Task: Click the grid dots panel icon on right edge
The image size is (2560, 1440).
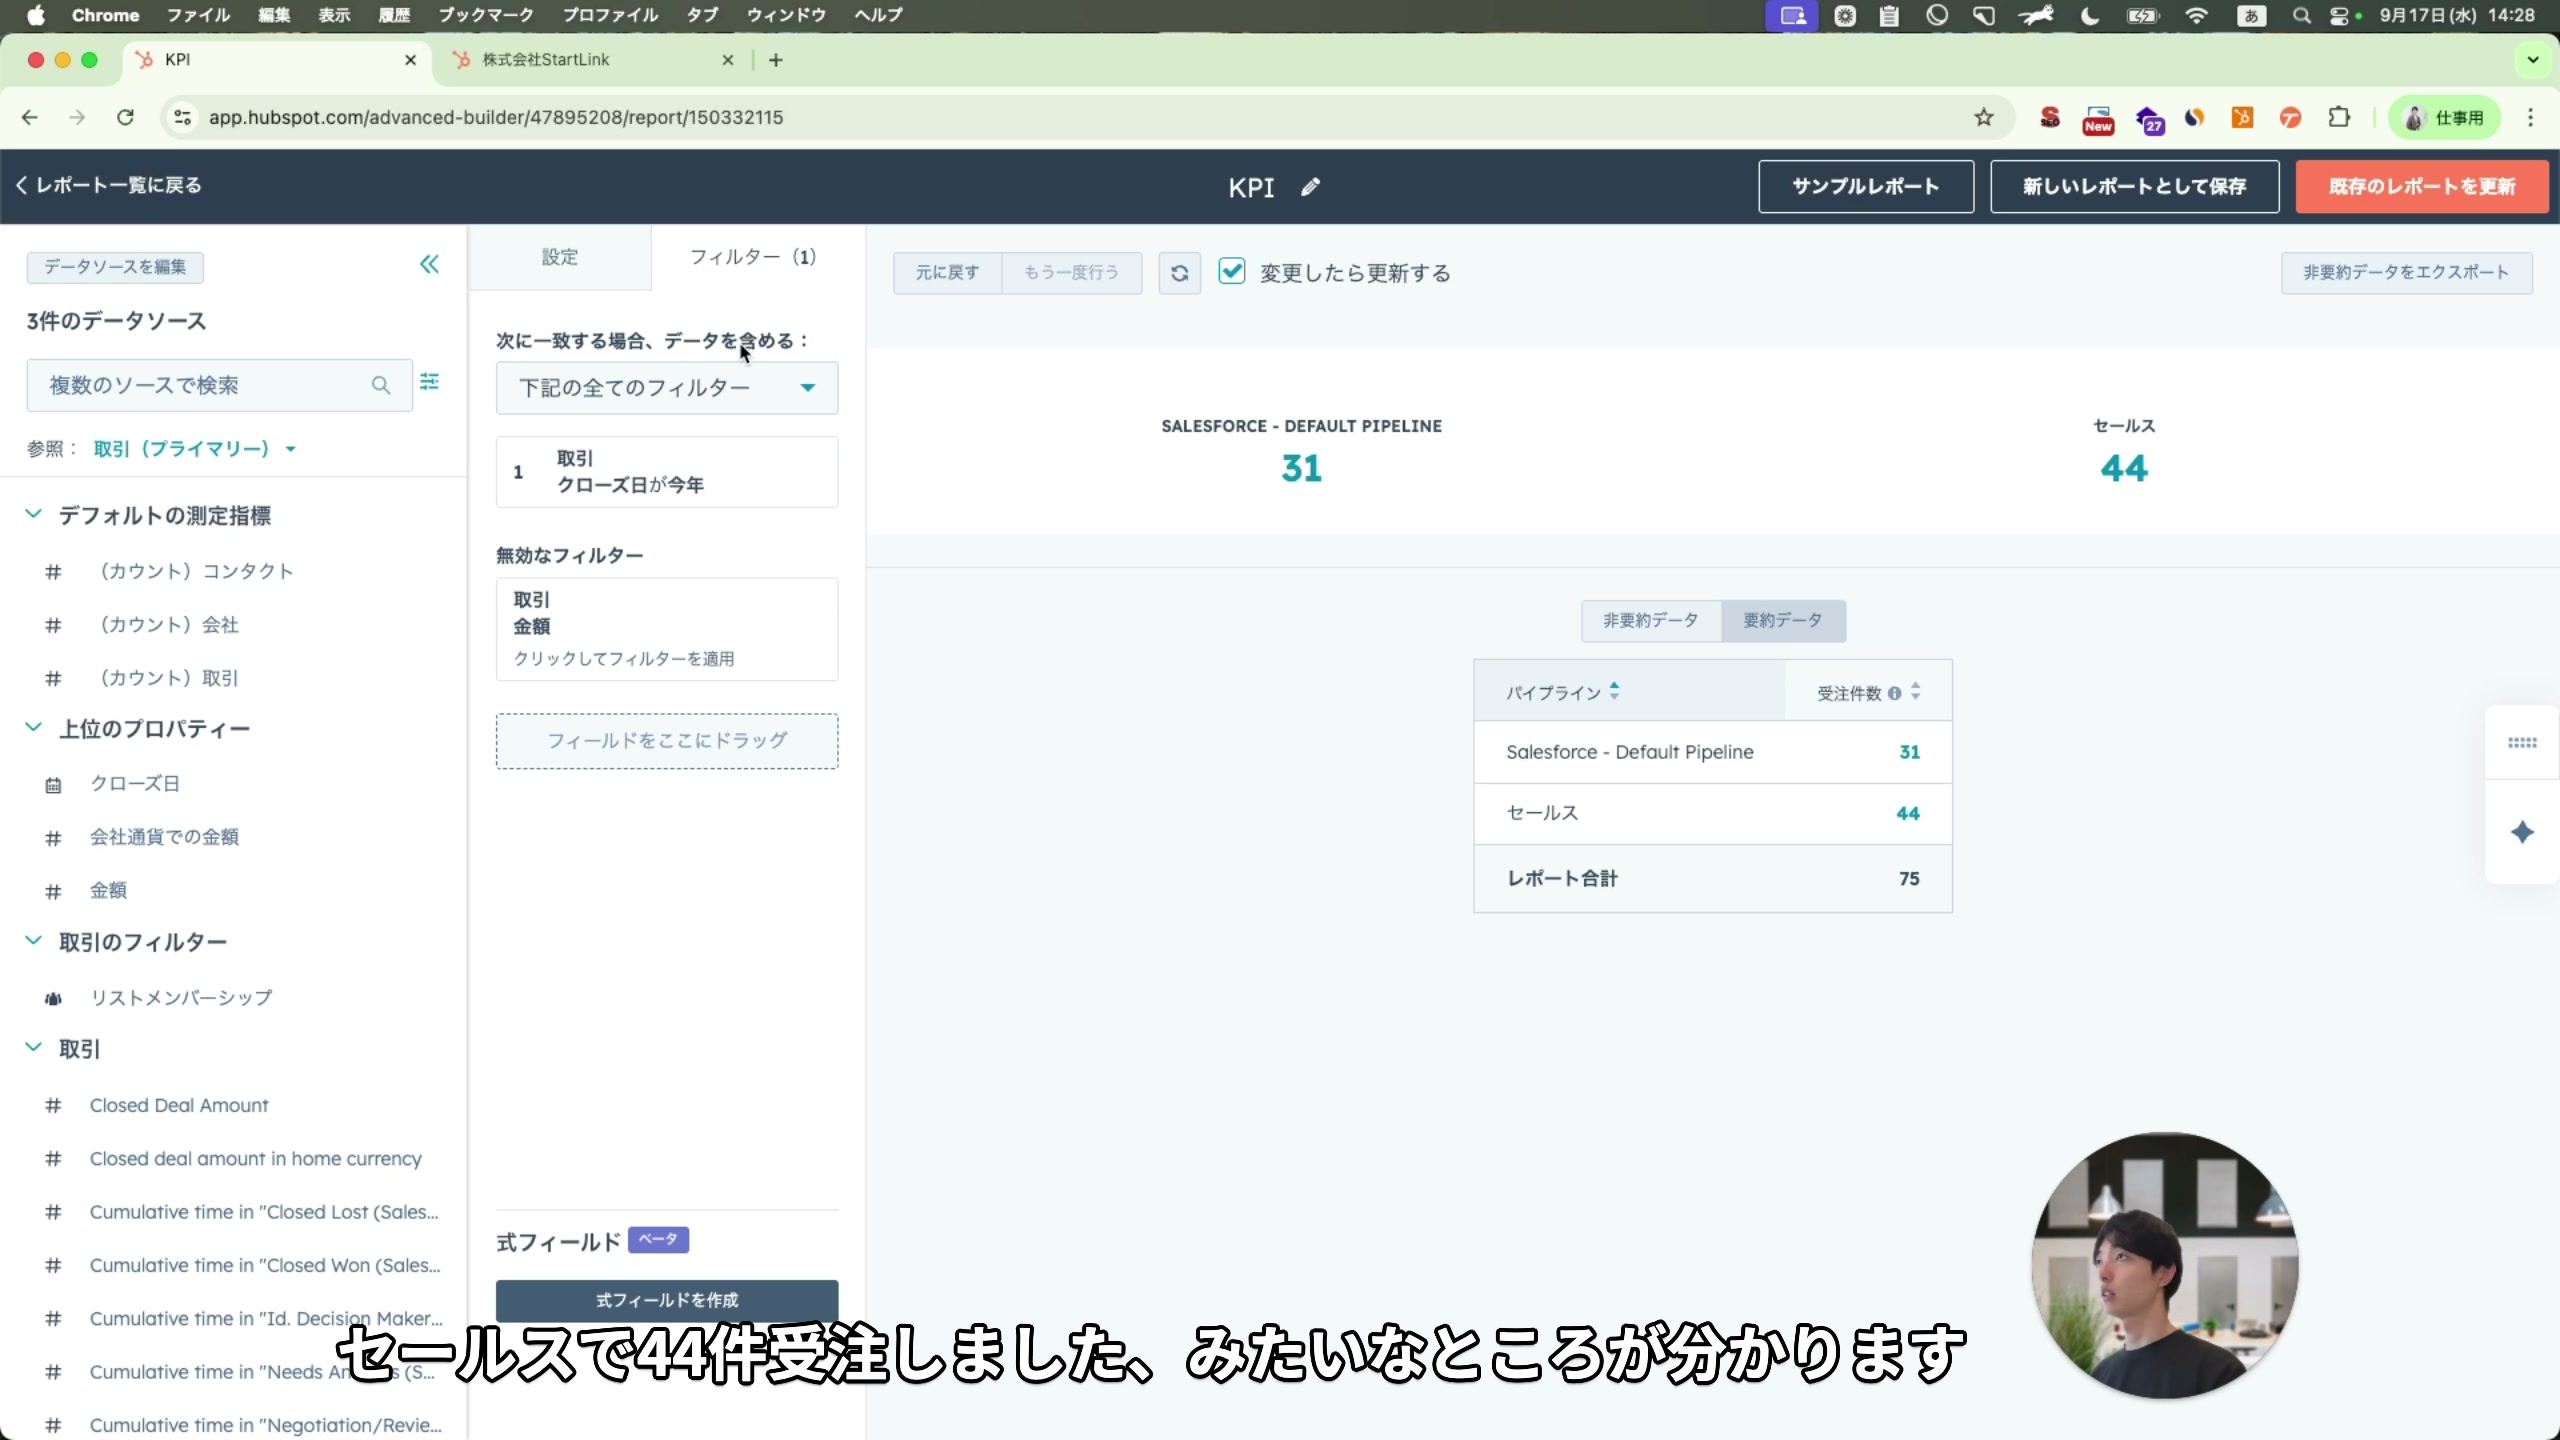Action: coord(2522,742)
